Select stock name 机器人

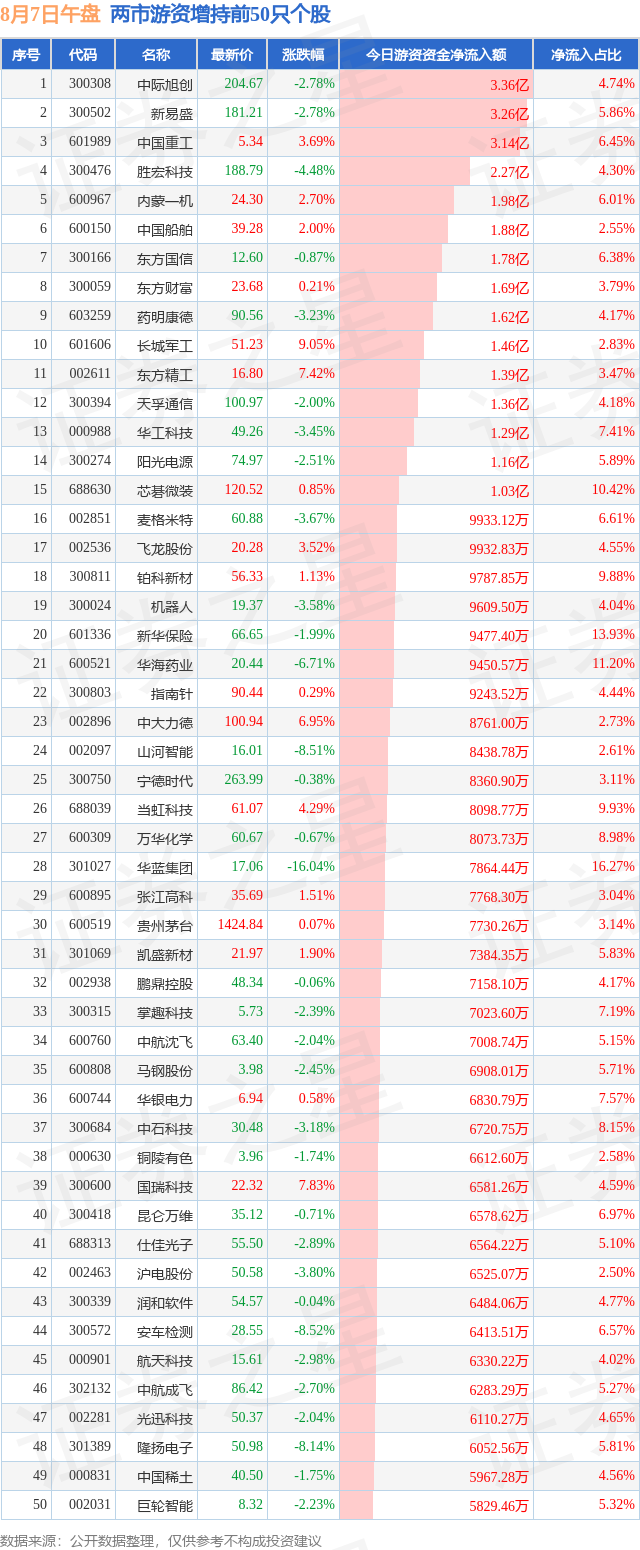pyautogui.click(x=172, y=607)
